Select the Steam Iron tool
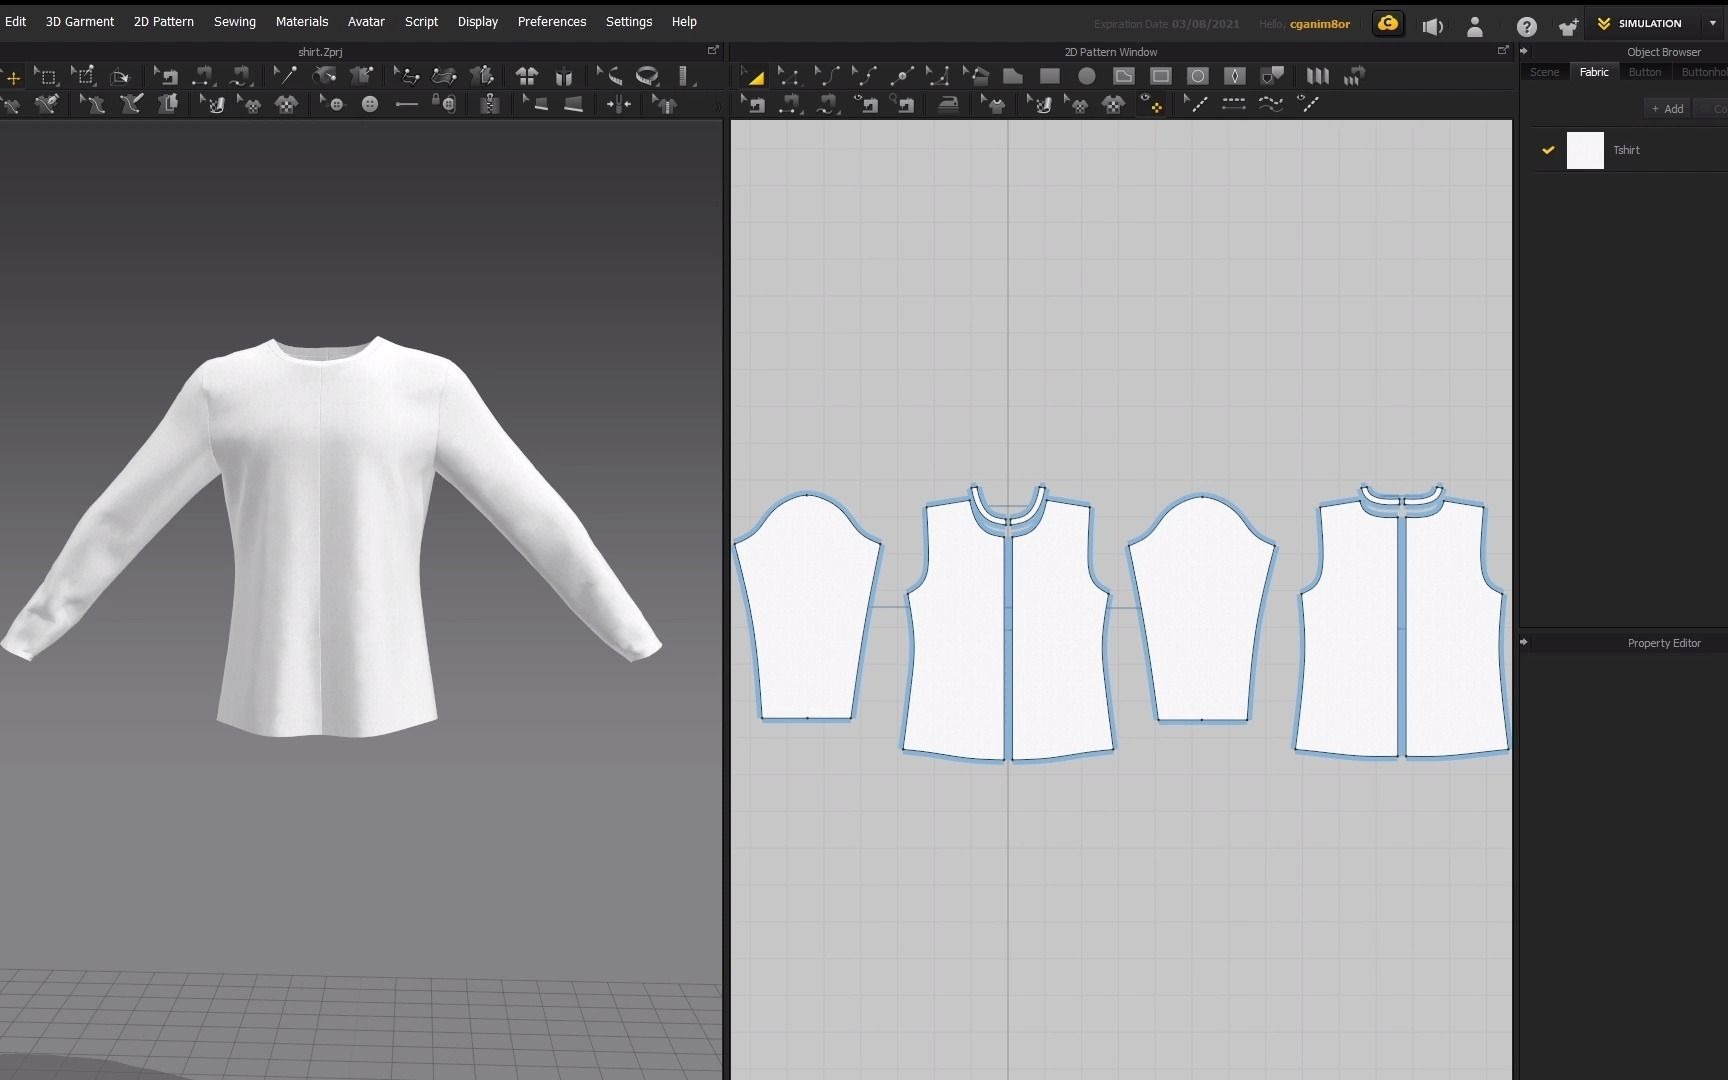The height and width of the screenshot is (1080, 1728). click(x=948, y=103)
